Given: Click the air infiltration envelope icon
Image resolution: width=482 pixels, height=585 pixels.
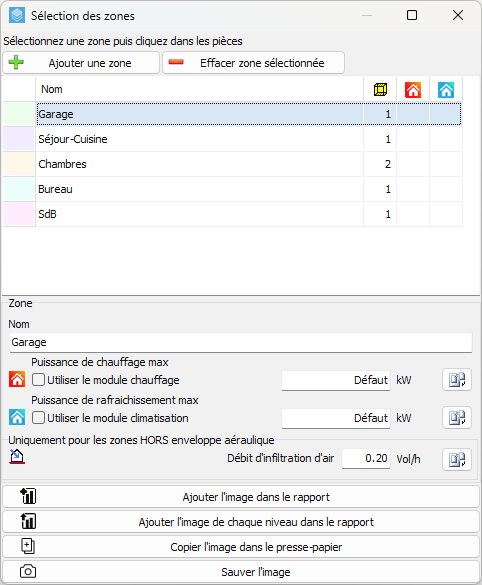Looking at the screenshot, I should pyautogui.click(x=17, y=457).
